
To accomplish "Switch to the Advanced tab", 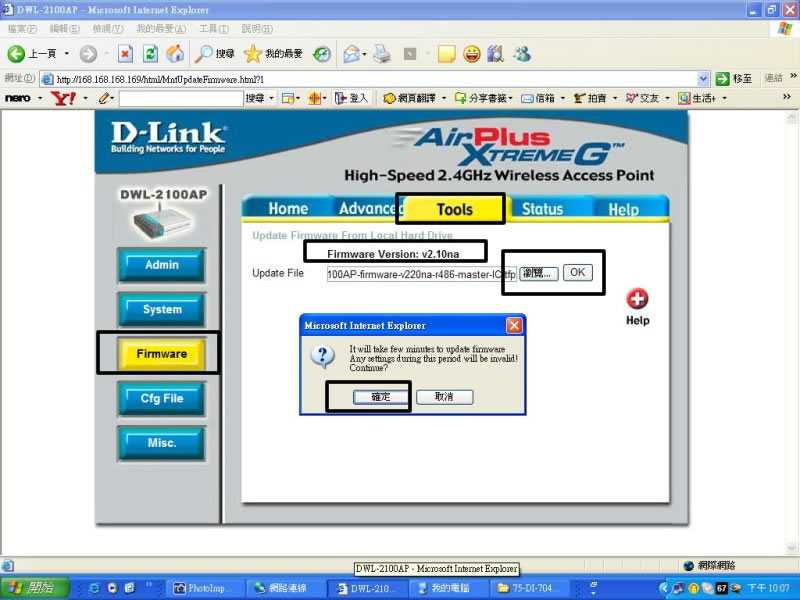I will [x=368, y=208].
